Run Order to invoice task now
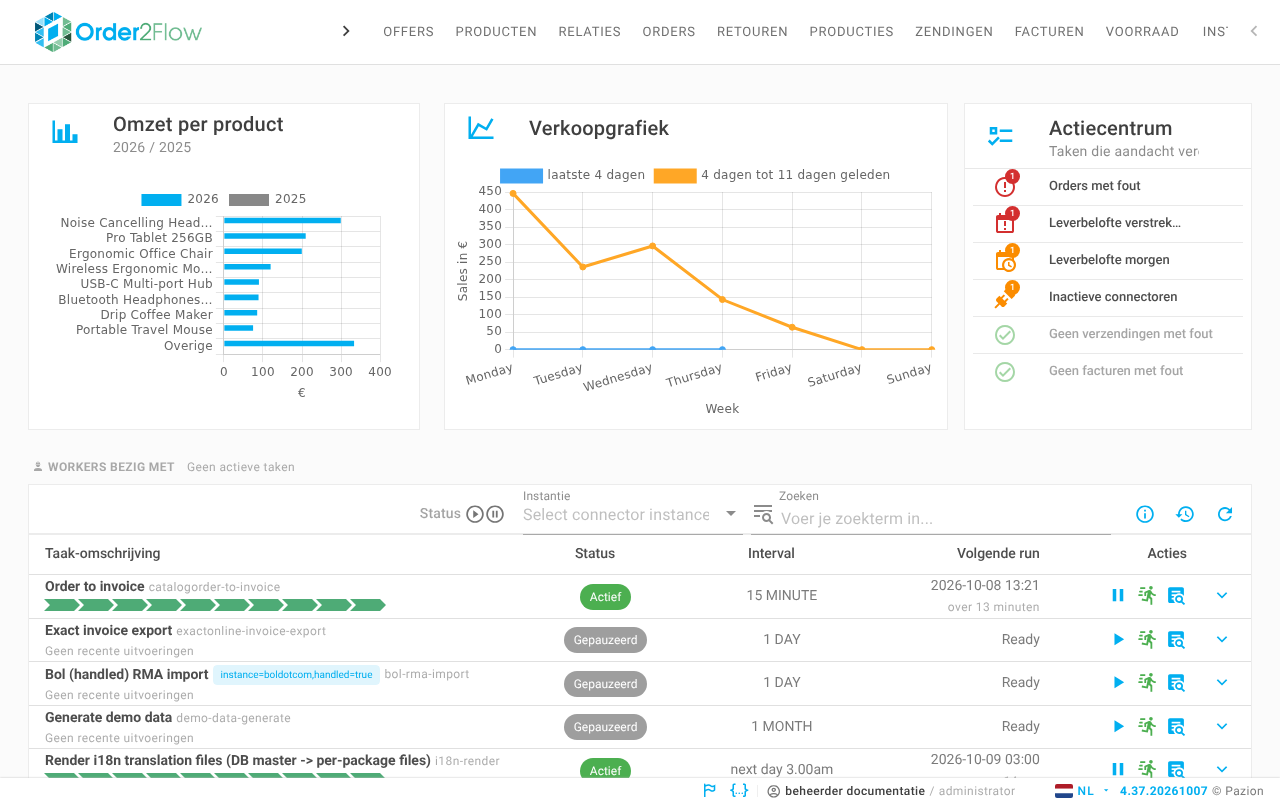The height and width of the screenshot is (800, 1280). coord(1147,595)
